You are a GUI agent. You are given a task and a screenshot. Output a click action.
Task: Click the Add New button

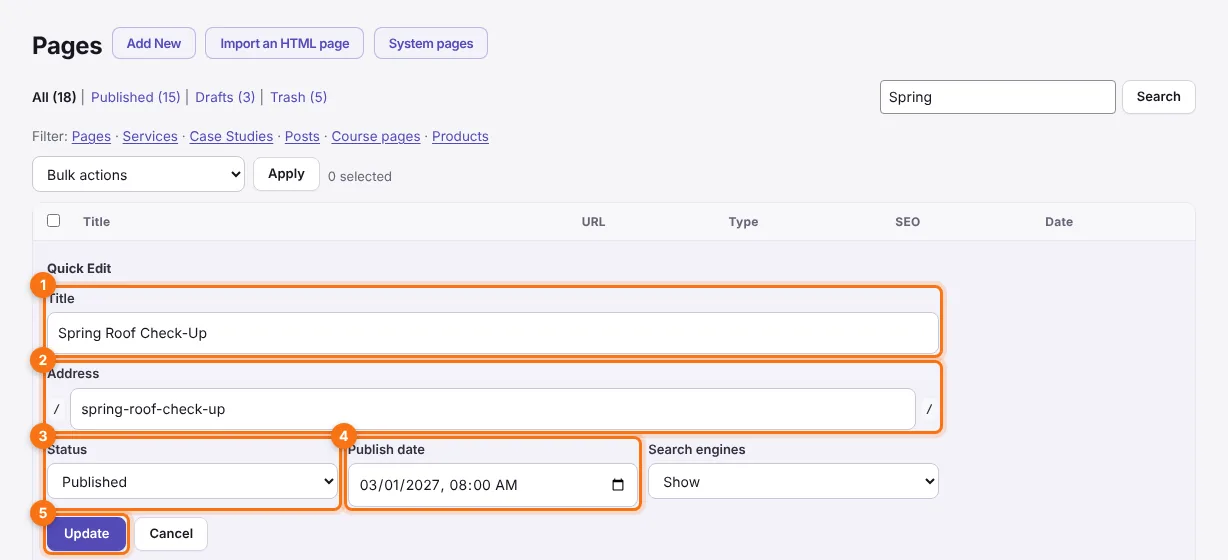[x=154, y=44]
